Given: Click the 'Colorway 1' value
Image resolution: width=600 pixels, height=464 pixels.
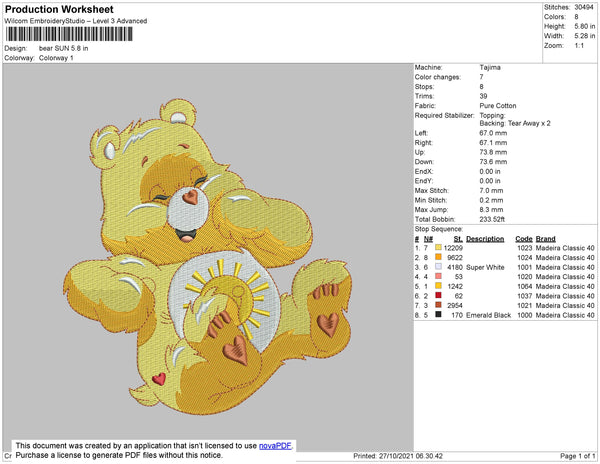Looking at the screenshot, I should click(56, 58).
